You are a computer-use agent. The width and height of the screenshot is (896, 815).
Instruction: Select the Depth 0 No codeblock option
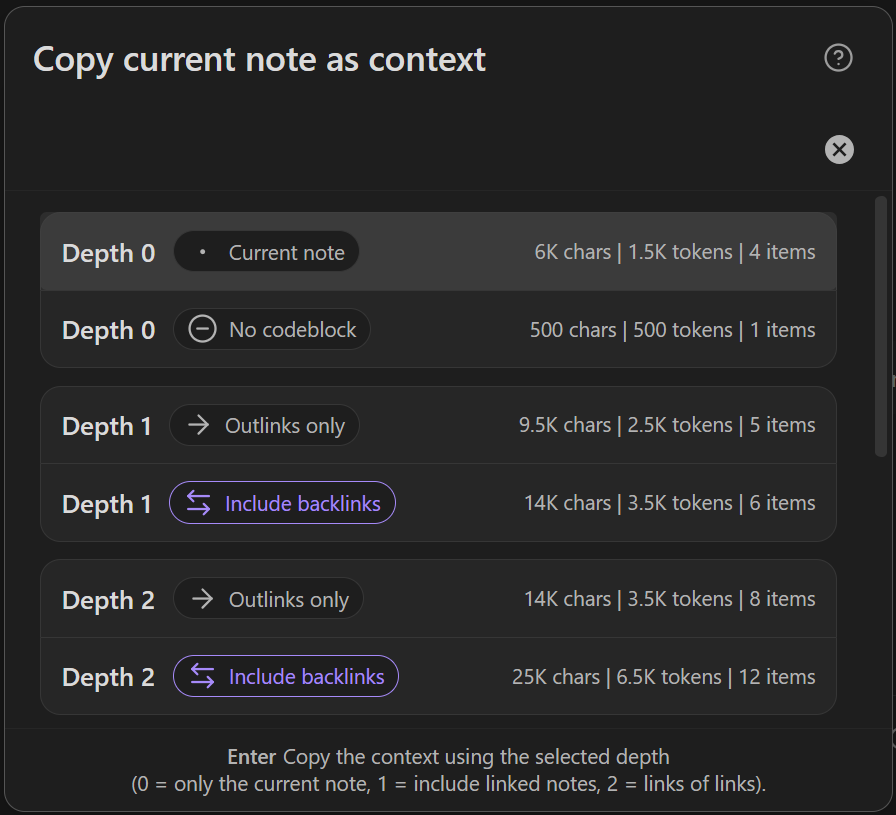pos(108,330)
